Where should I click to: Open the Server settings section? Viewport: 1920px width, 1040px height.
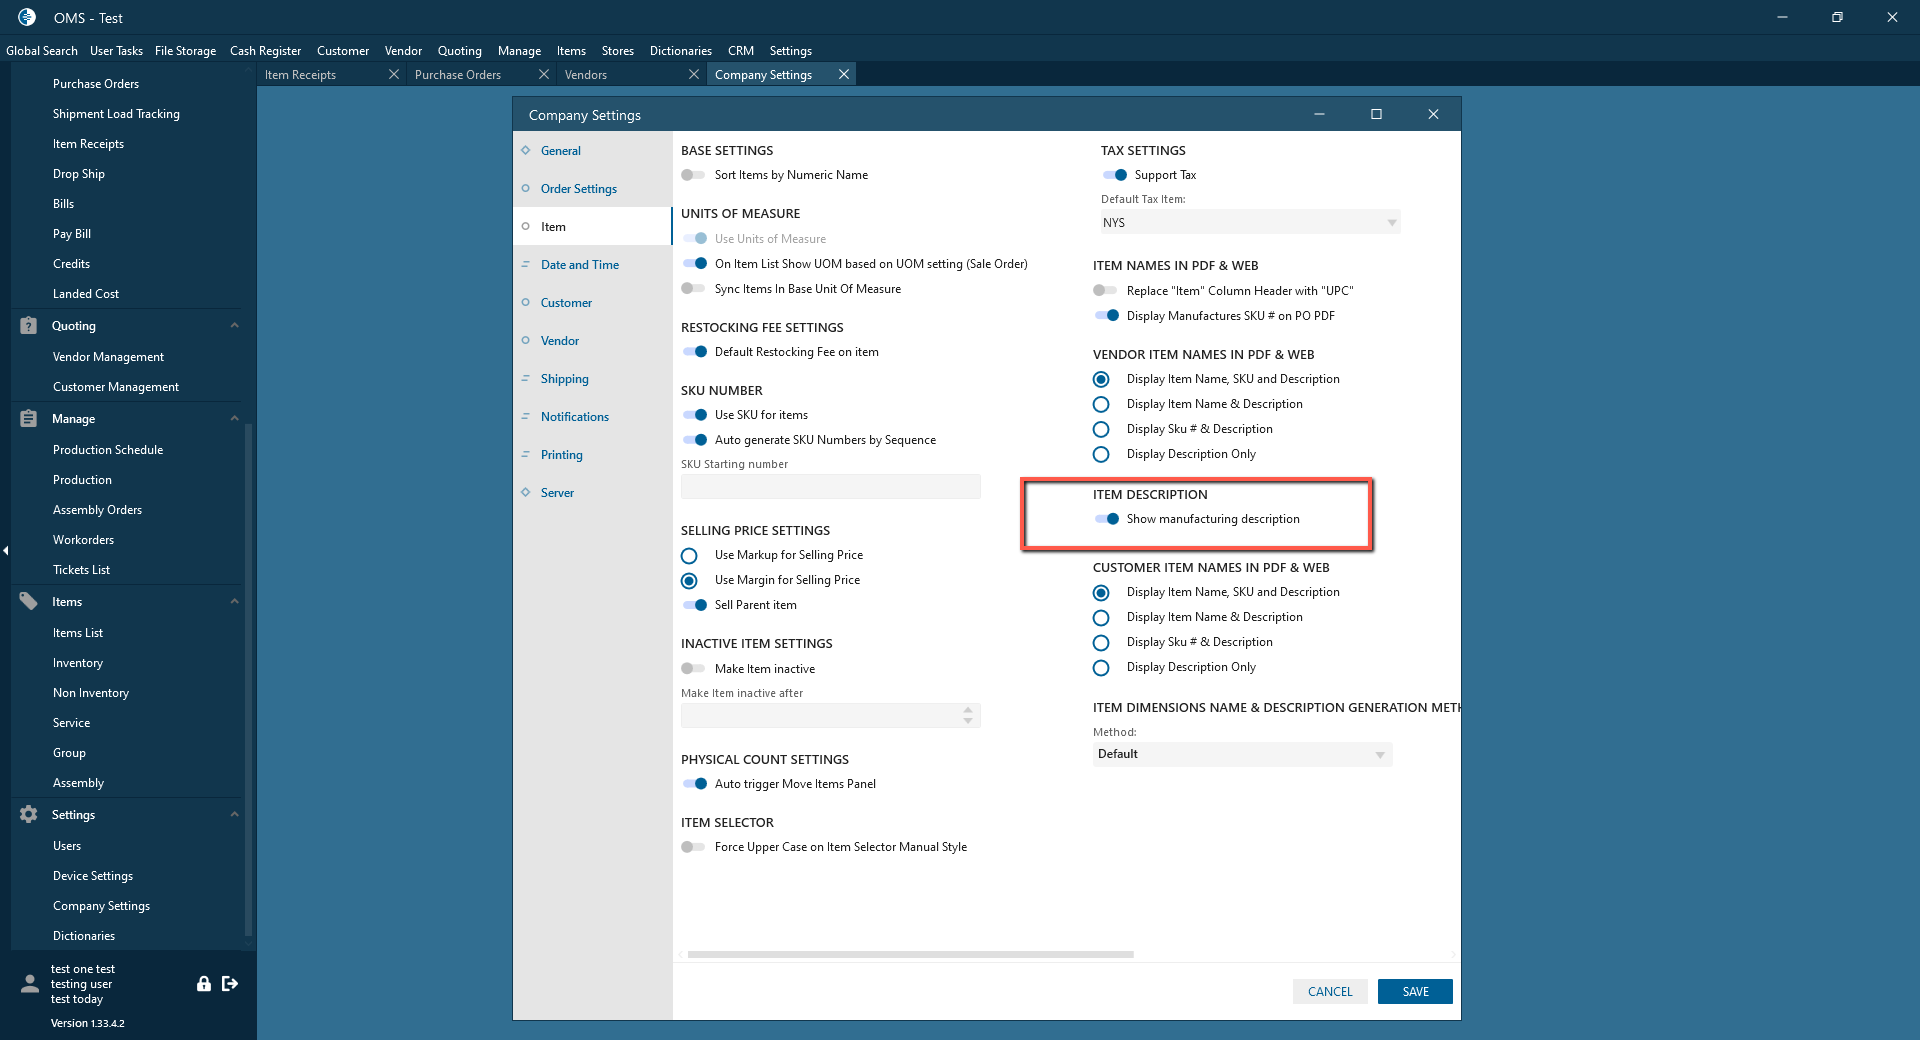[592, 493]
